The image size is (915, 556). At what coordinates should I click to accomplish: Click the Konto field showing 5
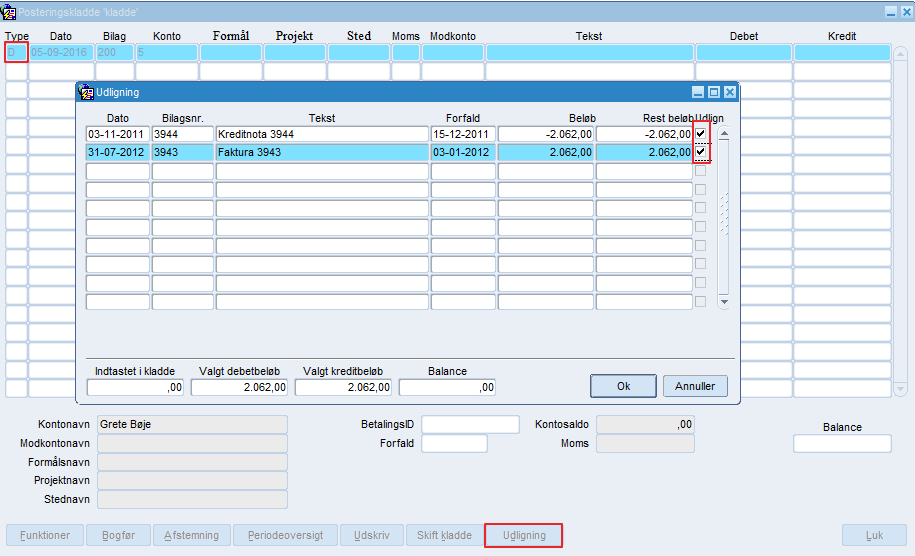[x=167, y=53]
